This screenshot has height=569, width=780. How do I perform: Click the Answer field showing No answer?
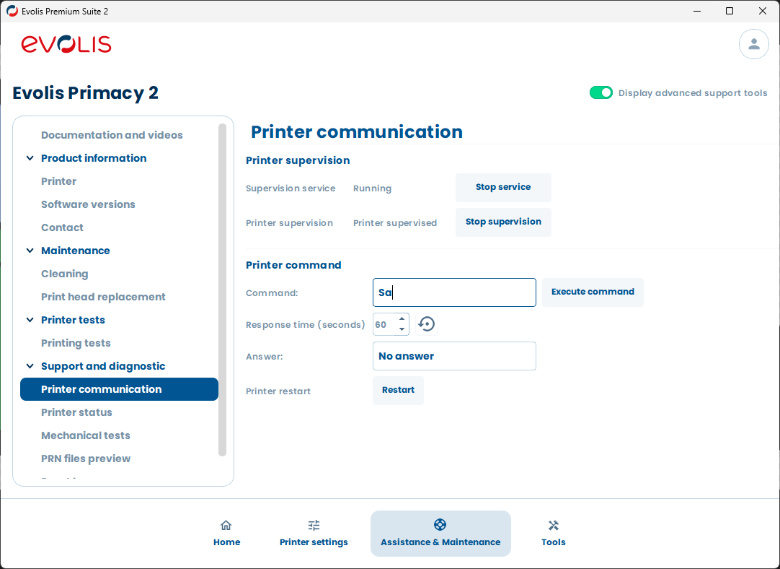click(454, 356)
